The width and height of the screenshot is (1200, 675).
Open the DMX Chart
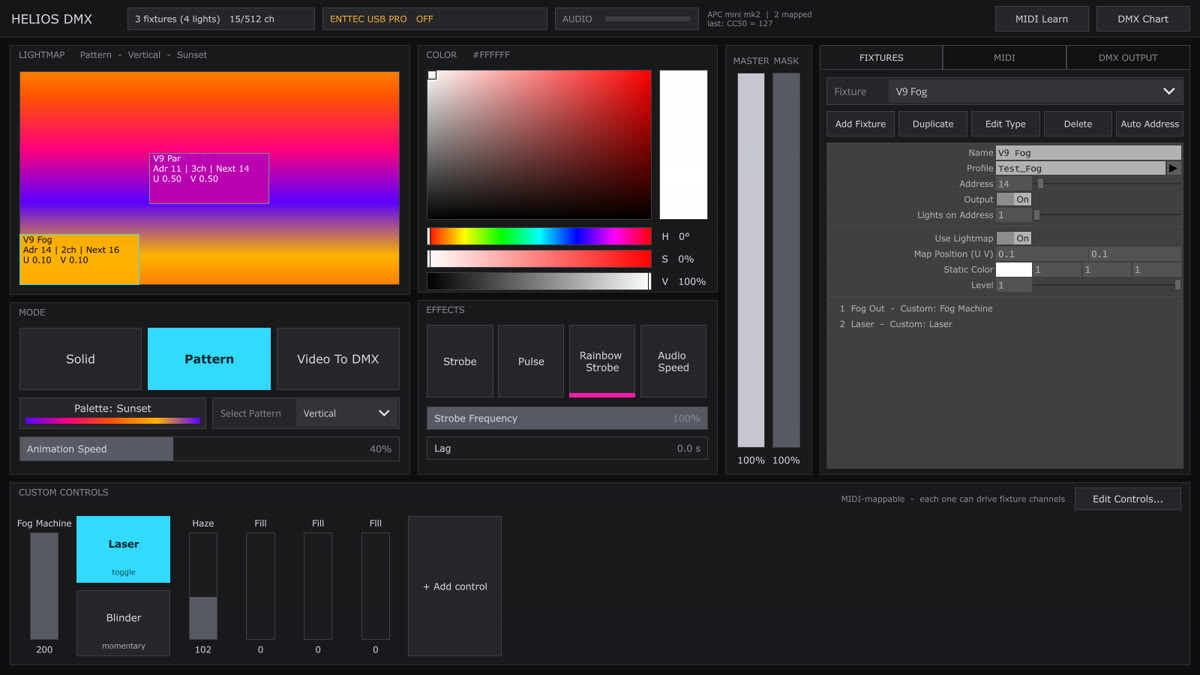(1143, 19)
